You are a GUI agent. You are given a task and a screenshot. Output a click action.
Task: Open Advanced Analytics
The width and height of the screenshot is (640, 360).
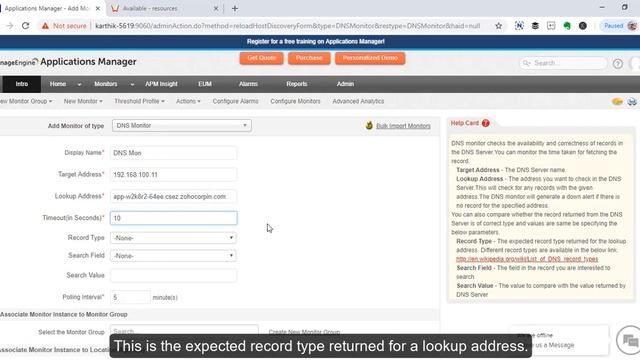(358, 101)
